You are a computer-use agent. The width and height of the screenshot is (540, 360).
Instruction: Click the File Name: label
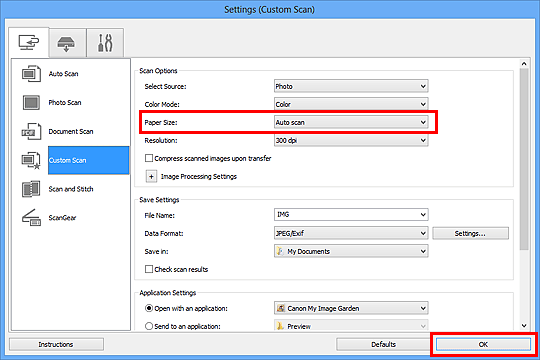(x=159, y=216)
